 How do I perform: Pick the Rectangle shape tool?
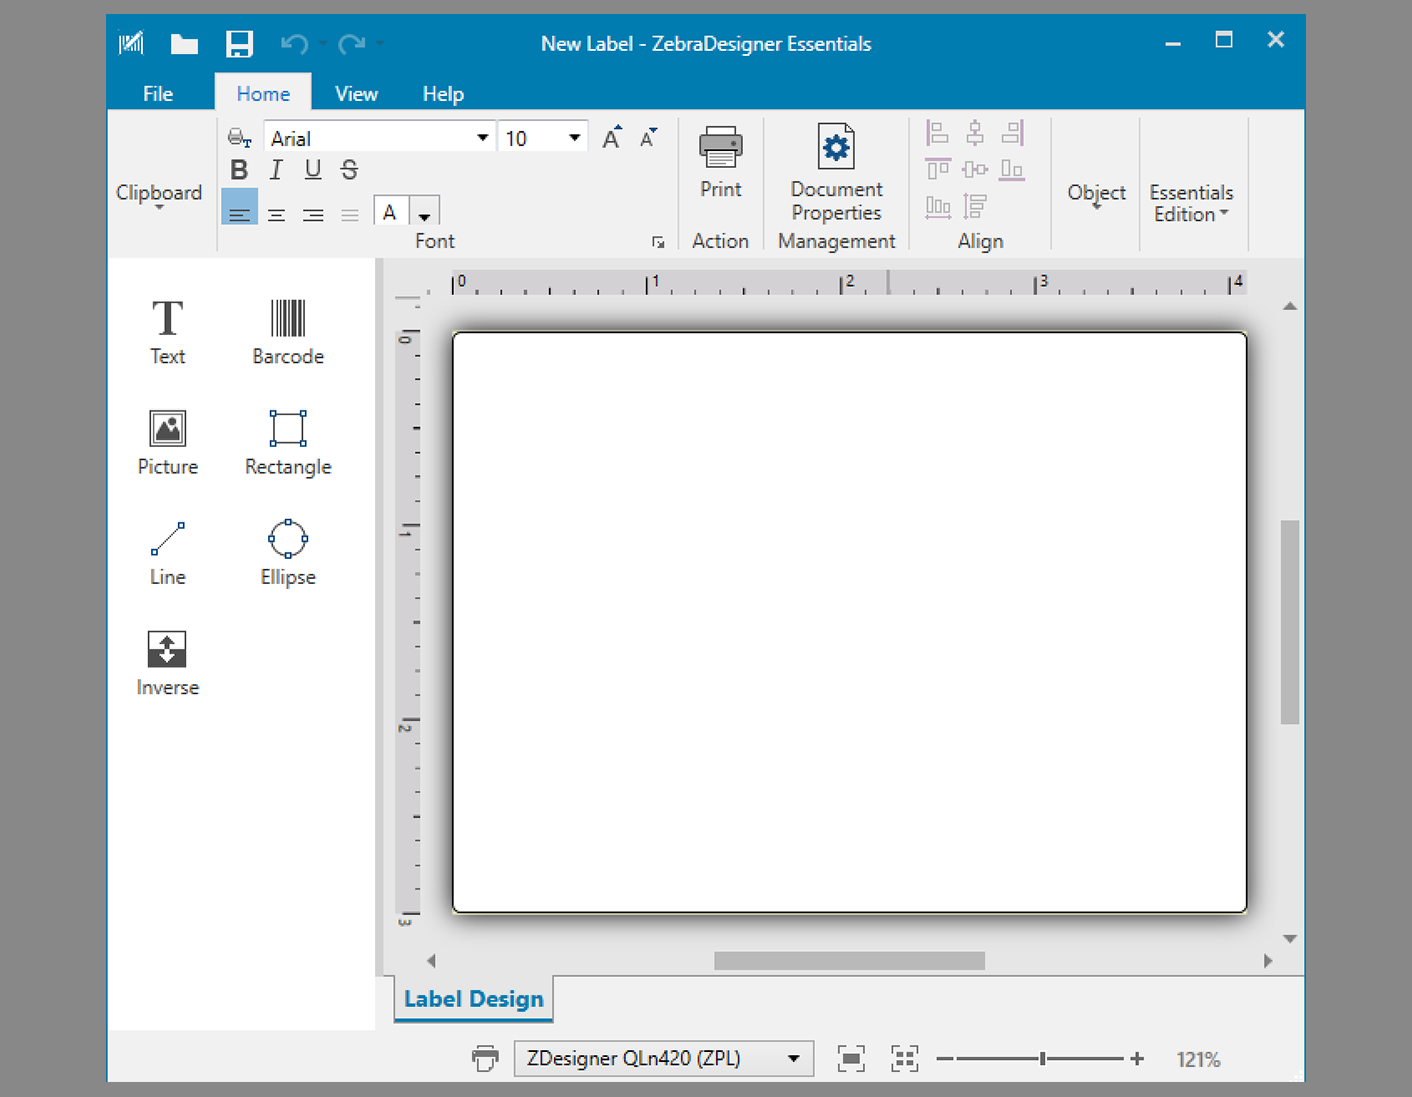tap(287, 442)
